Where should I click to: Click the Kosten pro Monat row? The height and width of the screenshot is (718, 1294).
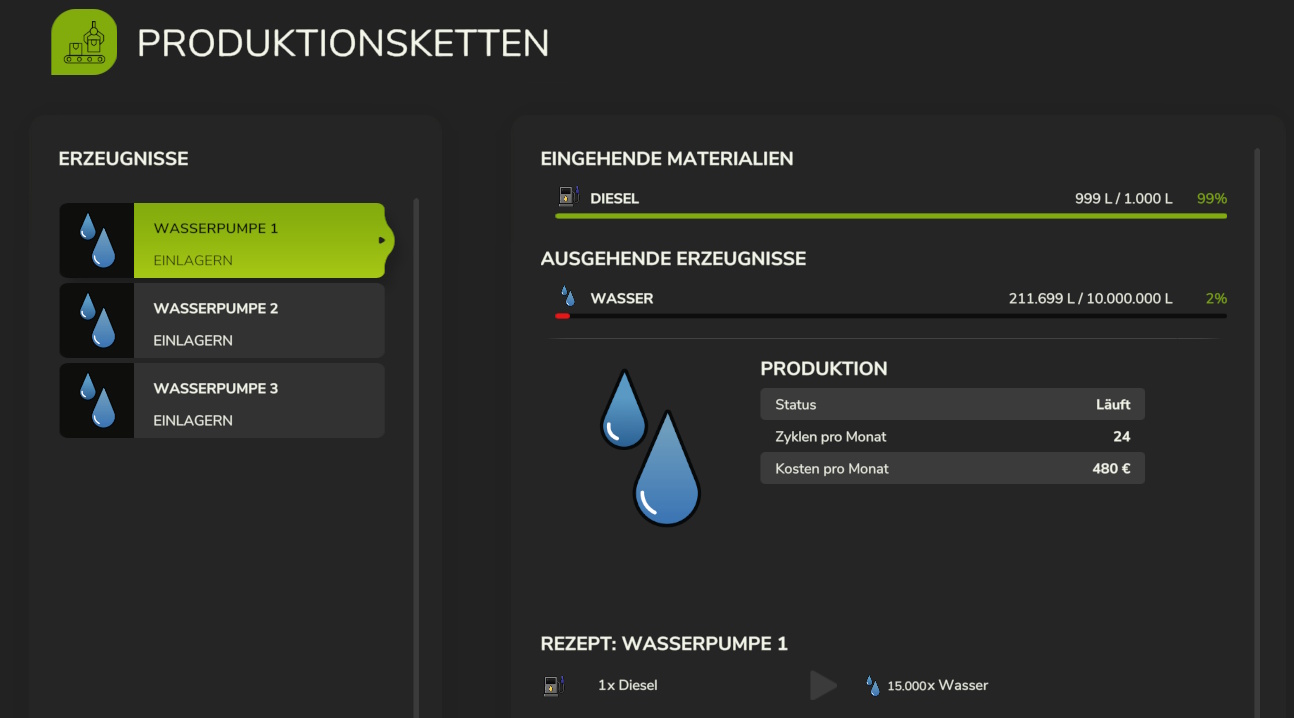click(953, 468)
